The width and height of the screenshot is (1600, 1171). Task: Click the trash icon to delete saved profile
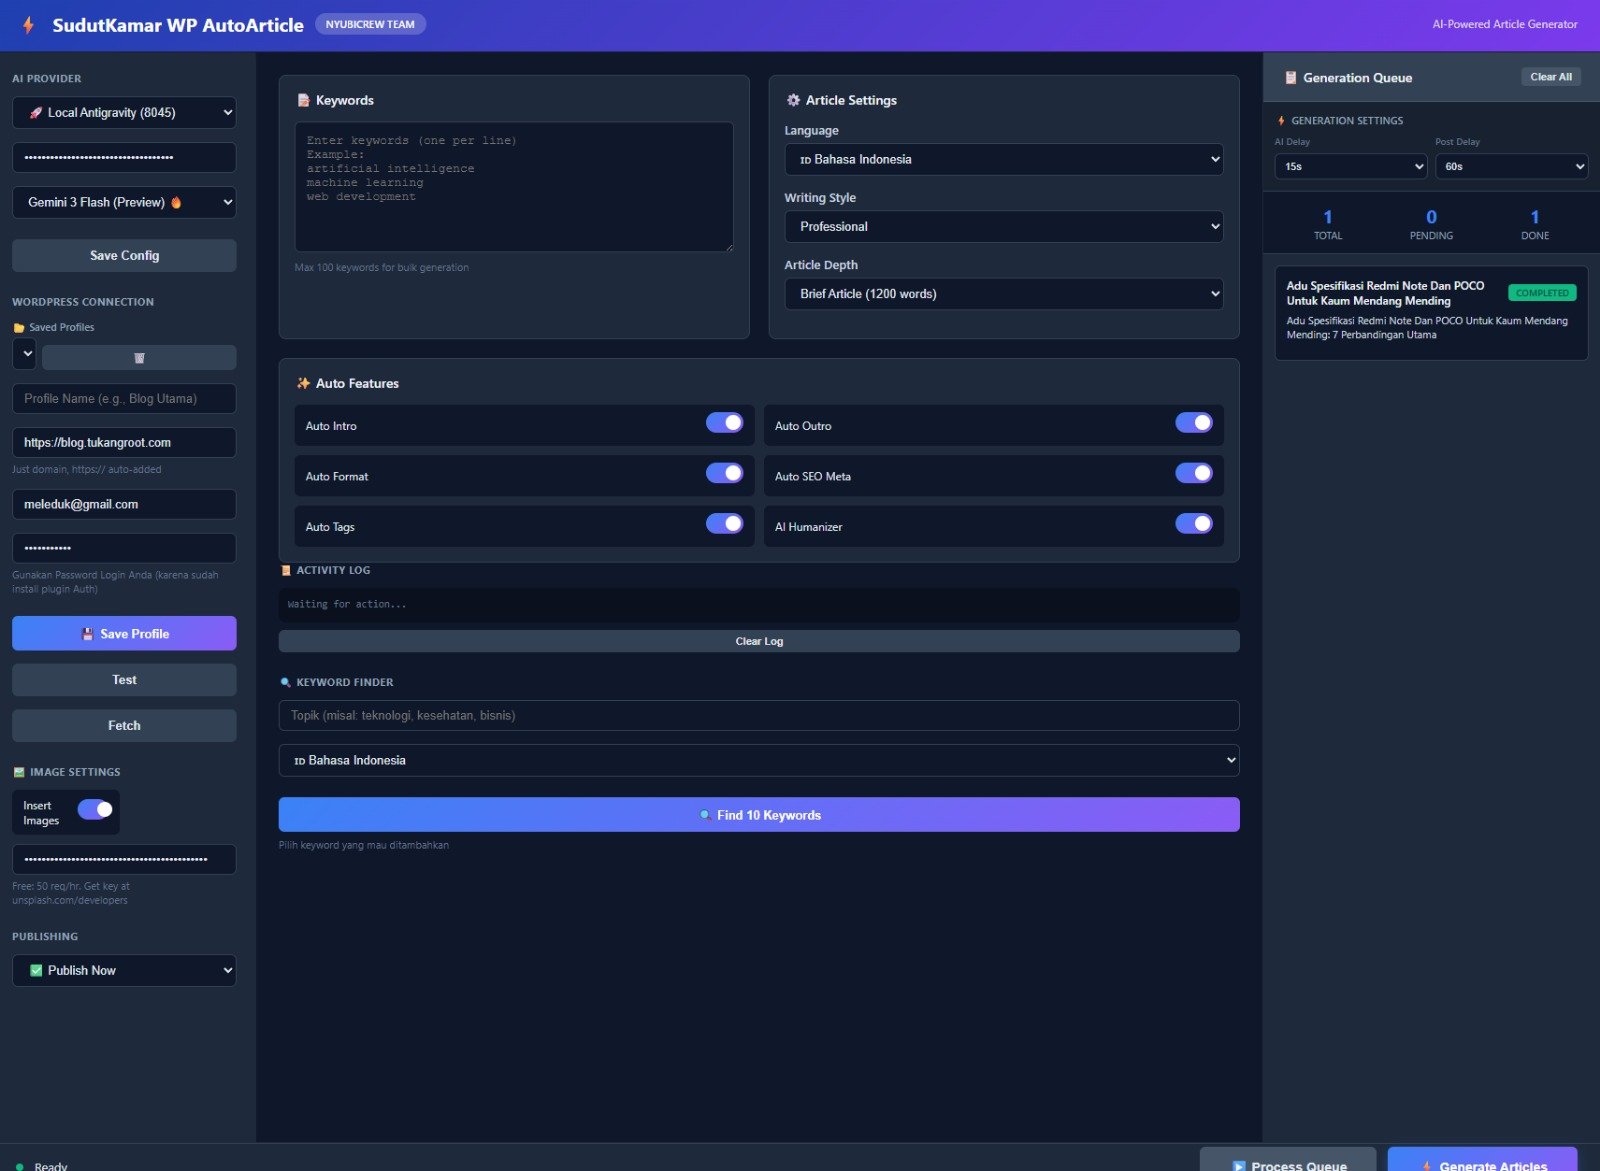[140, 357]
